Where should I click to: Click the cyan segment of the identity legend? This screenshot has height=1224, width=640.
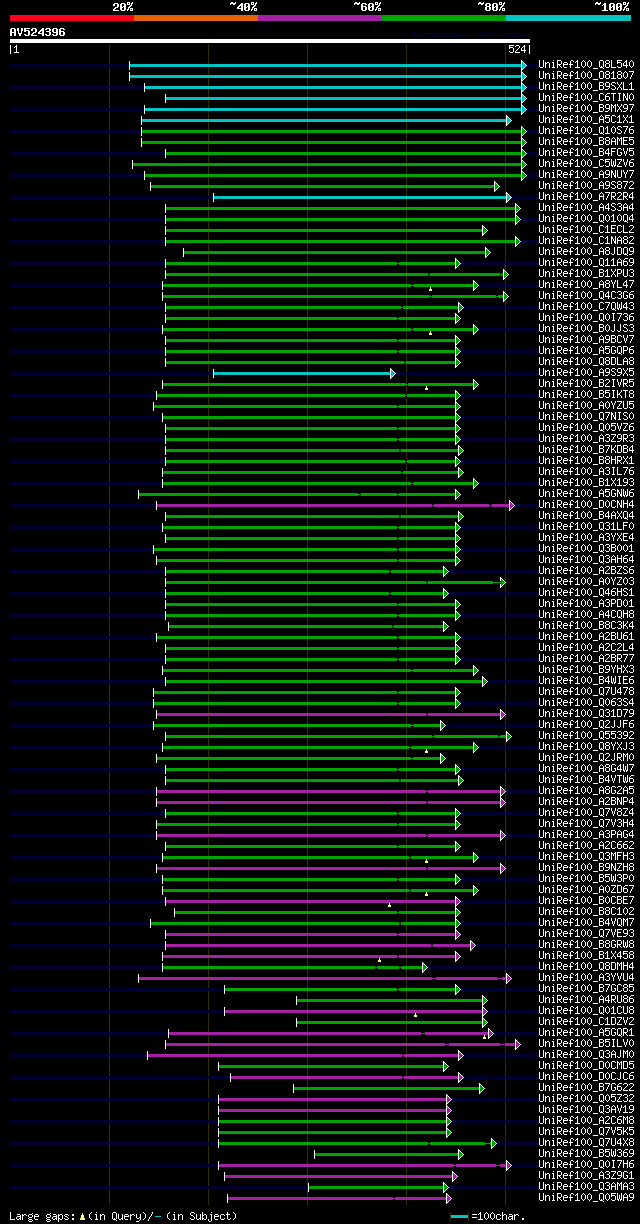pyautogui.click(x=568, y=18)
